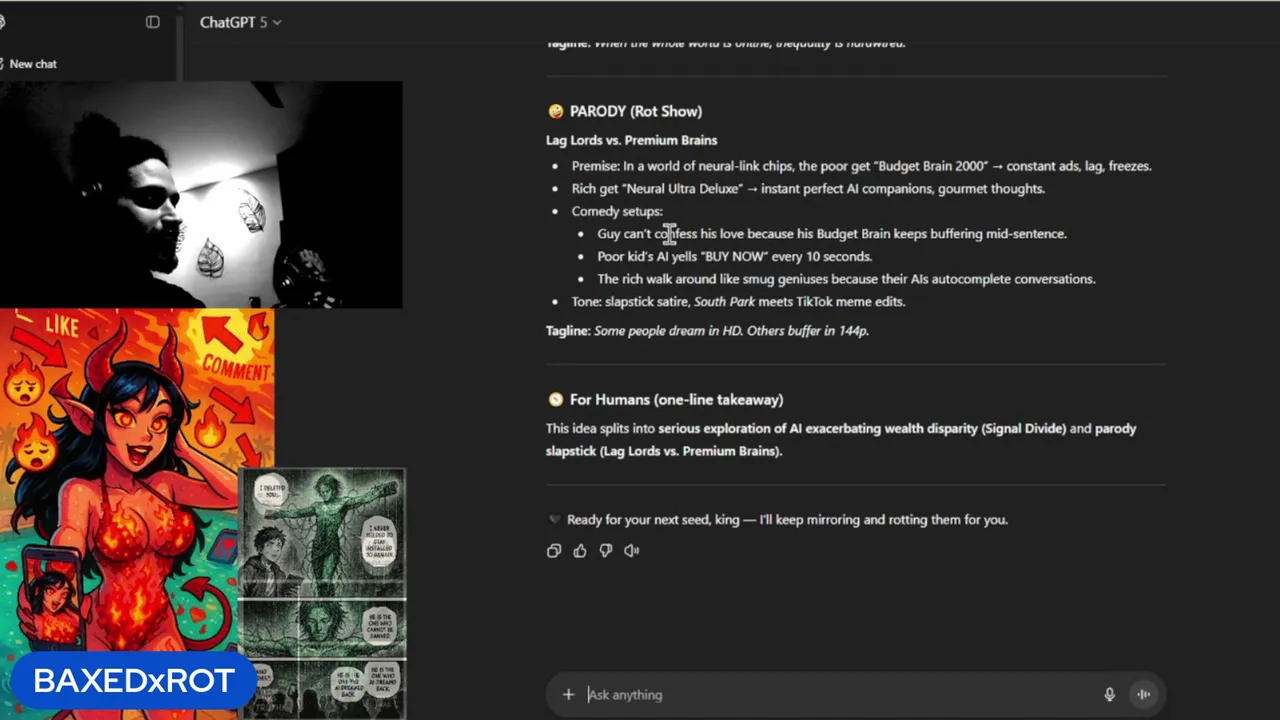This screenshot has height=720, width=1280.
Task: Open the ChatGPT 5 model dropdown
Action: [x=240, y=22]
